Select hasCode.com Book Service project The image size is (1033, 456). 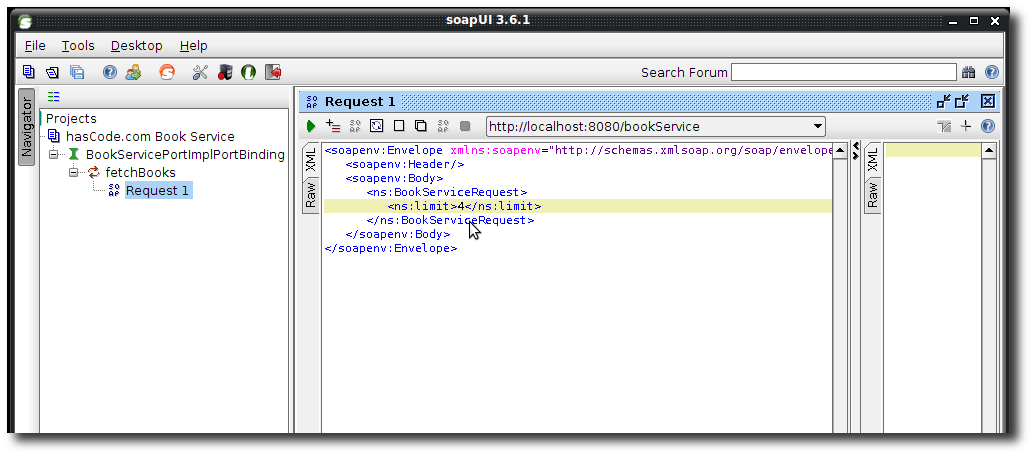pyautogui.click(x=150, y=136)
